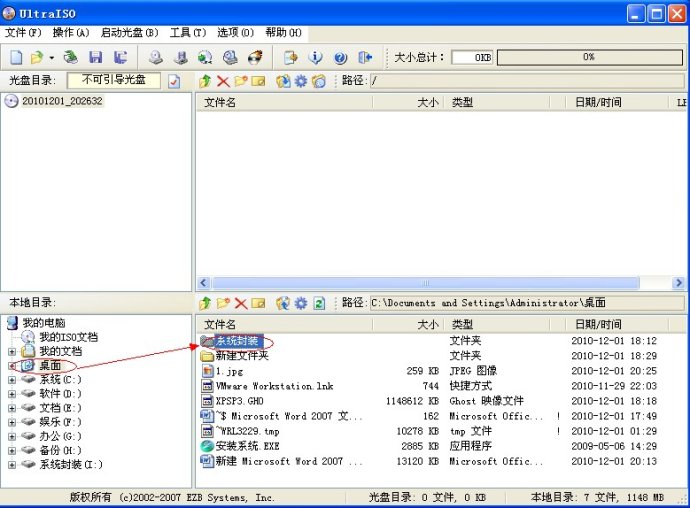Click the Compress ISO disc icon
Image resolution: width=690 pixels, height=508 pixels.
point(205,57)
